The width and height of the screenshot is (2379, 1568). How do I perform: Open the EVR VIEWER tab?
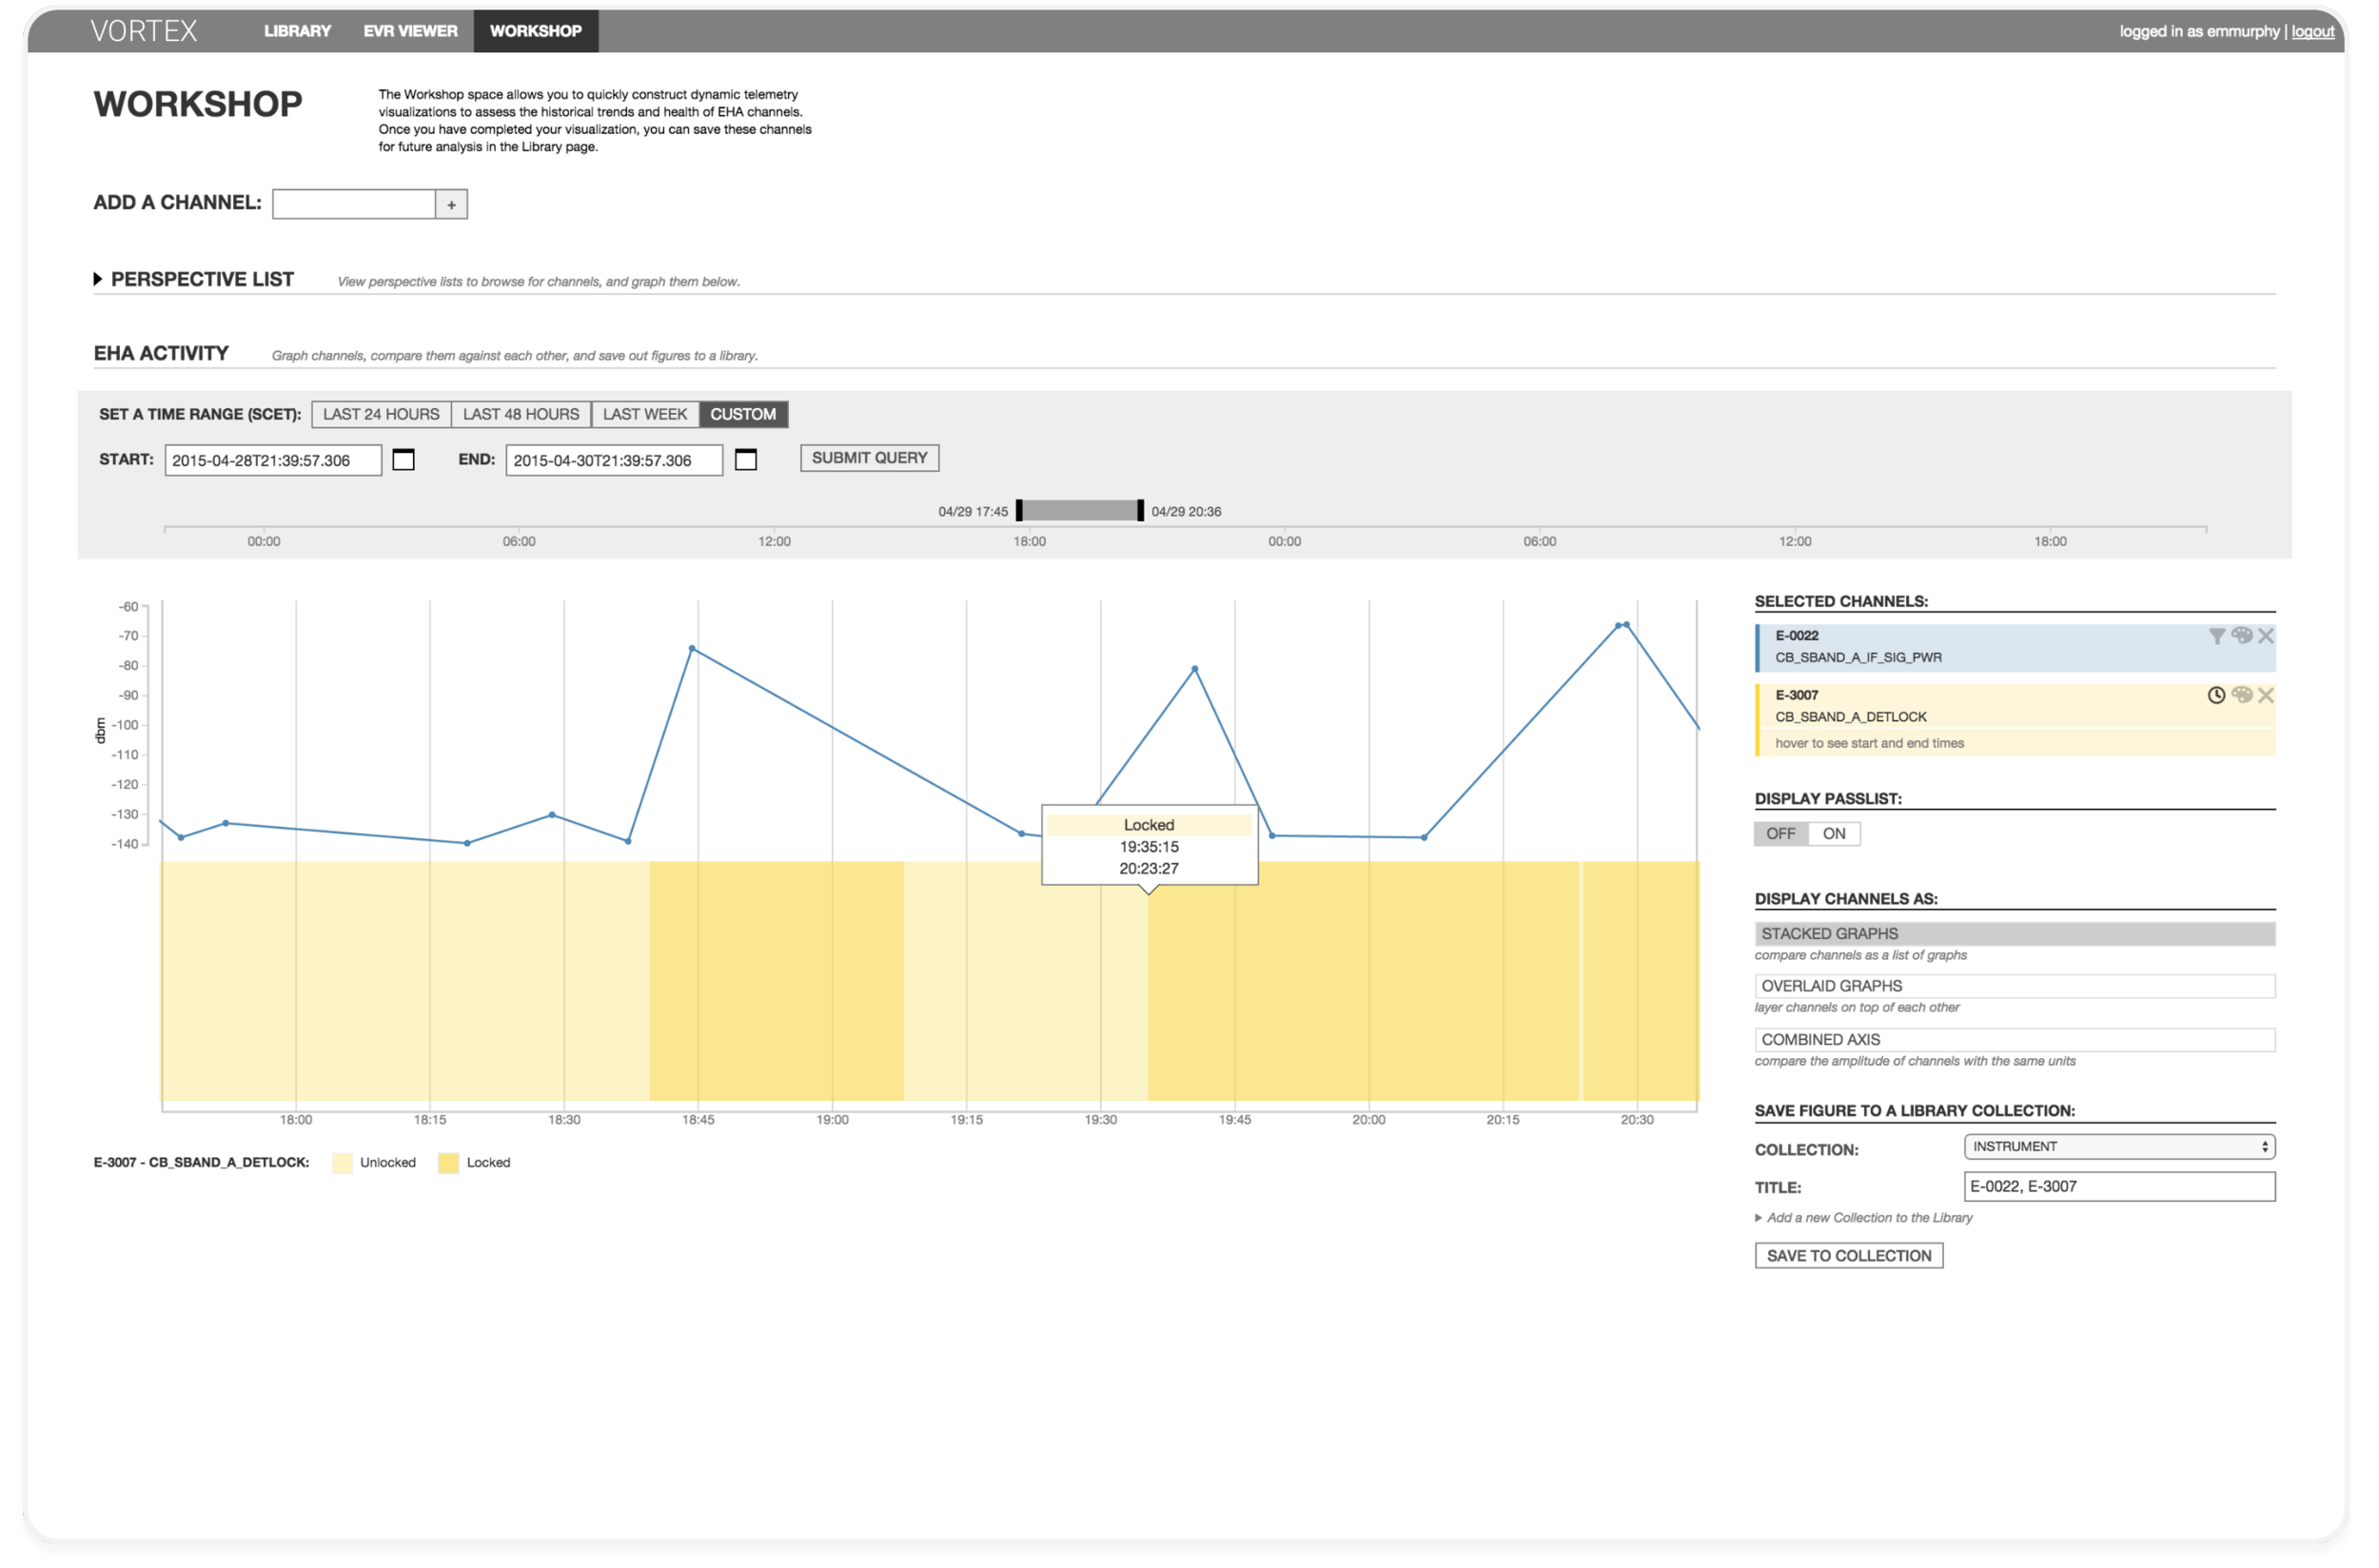(410, 31)
